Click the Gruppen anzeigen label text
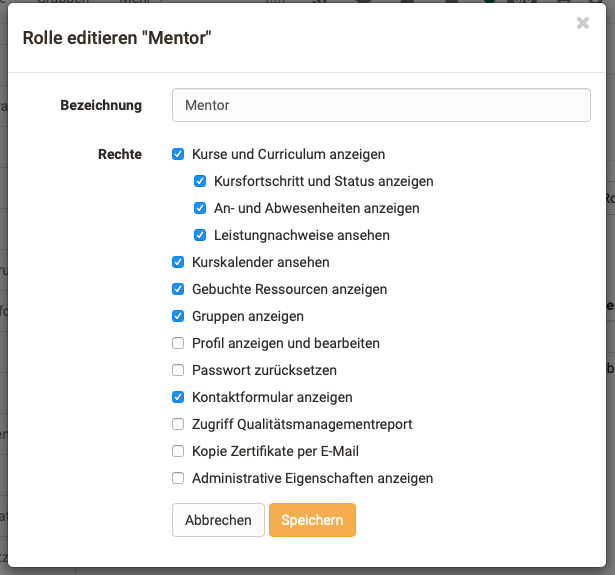615x575 pixels. click(x=247, y=316)
